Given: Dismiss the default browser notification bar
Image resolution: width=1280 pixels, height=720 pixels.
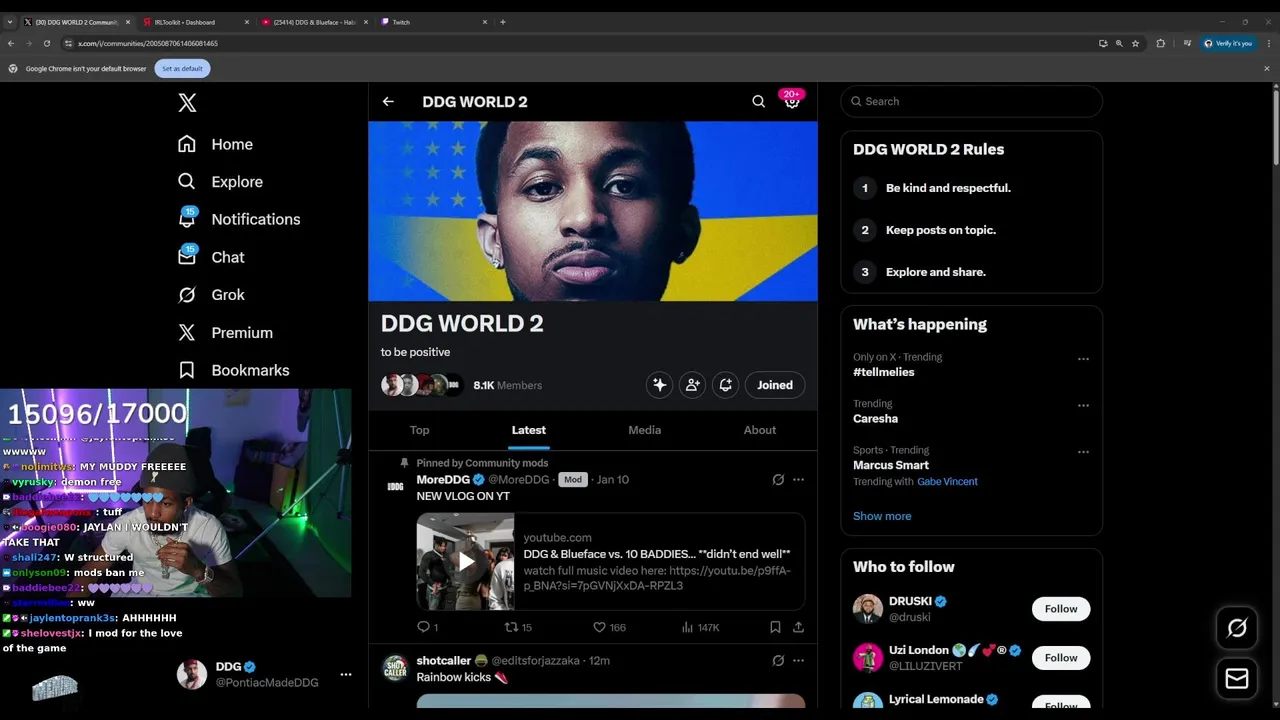Looking at the screenshot, I should pos(1266,69).
